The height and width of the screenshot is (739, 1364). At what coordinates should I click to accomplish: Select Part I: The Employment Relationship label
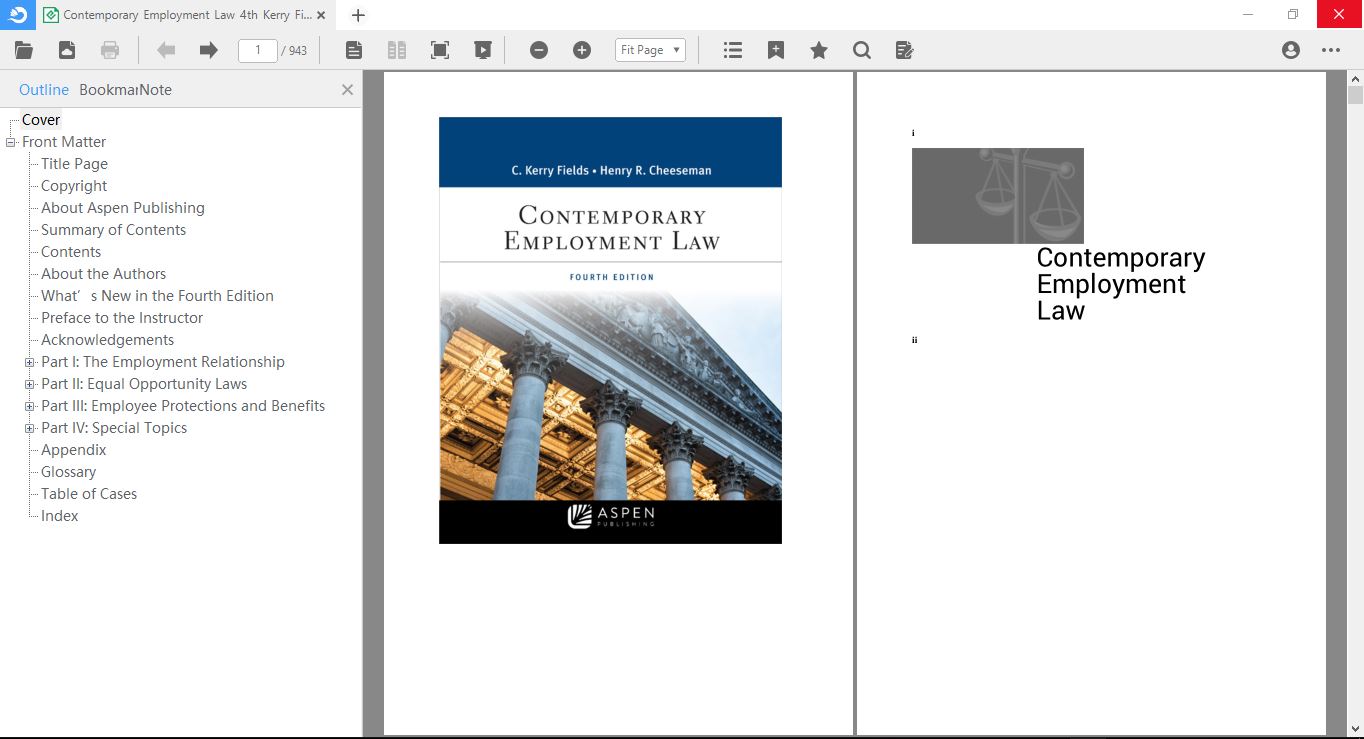(163, 362)
